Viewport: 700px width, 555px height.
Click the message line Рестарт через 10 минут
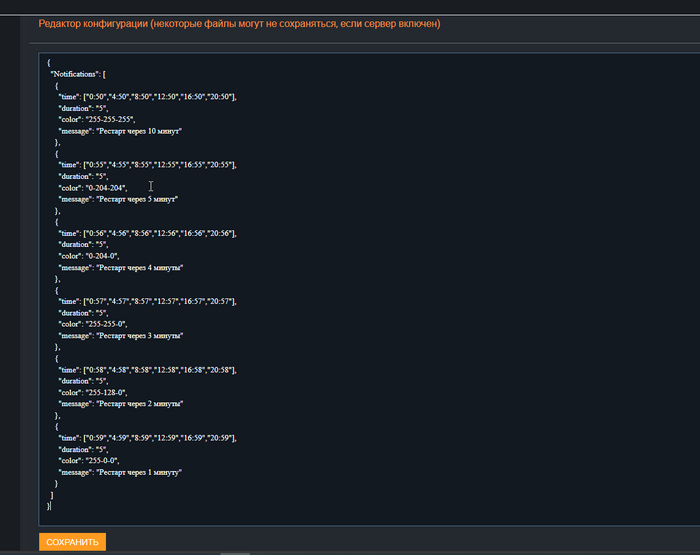click(x=138, y=131)
